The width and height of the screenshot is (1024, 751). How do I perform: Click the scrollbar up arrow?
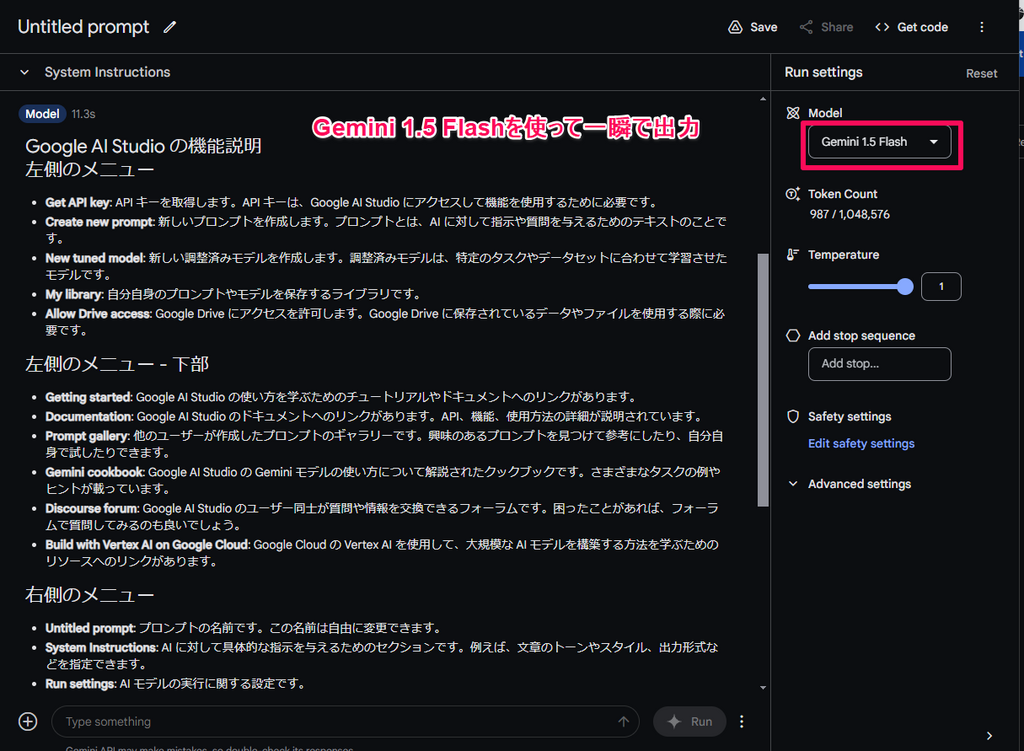pos(763,99)
